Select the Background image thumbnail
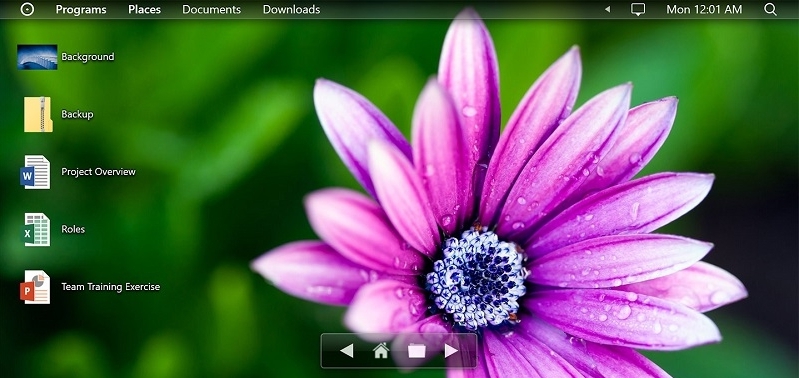 37,57
